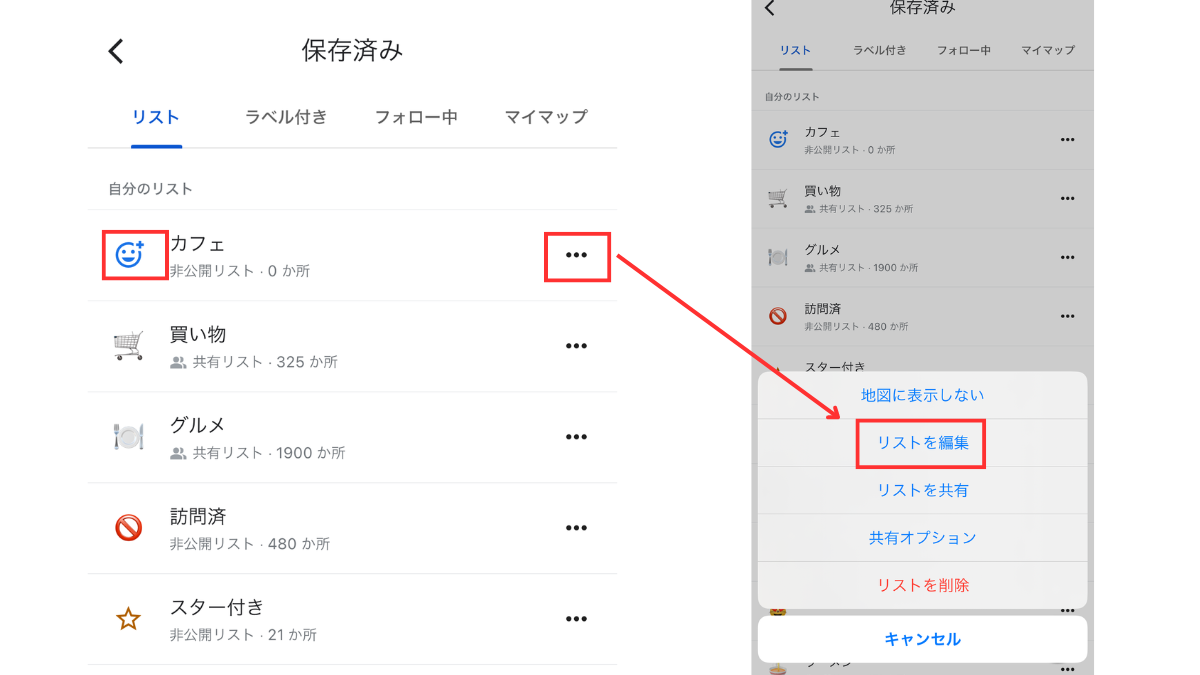Open the 買い物 list in left panel

352,346
